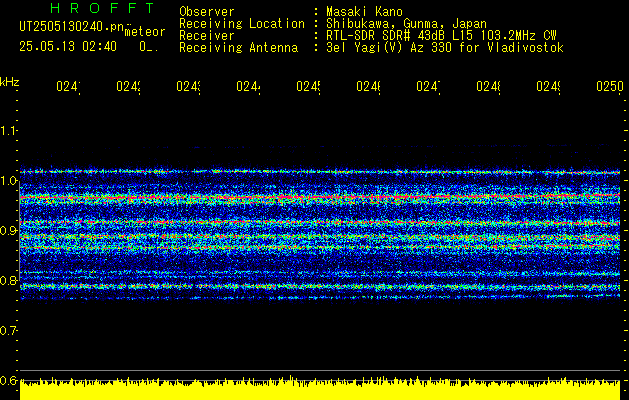This screenshot has height=400, width=629.
Task: Click the kHz axis unit label
Action: click(x=9, y=82)
